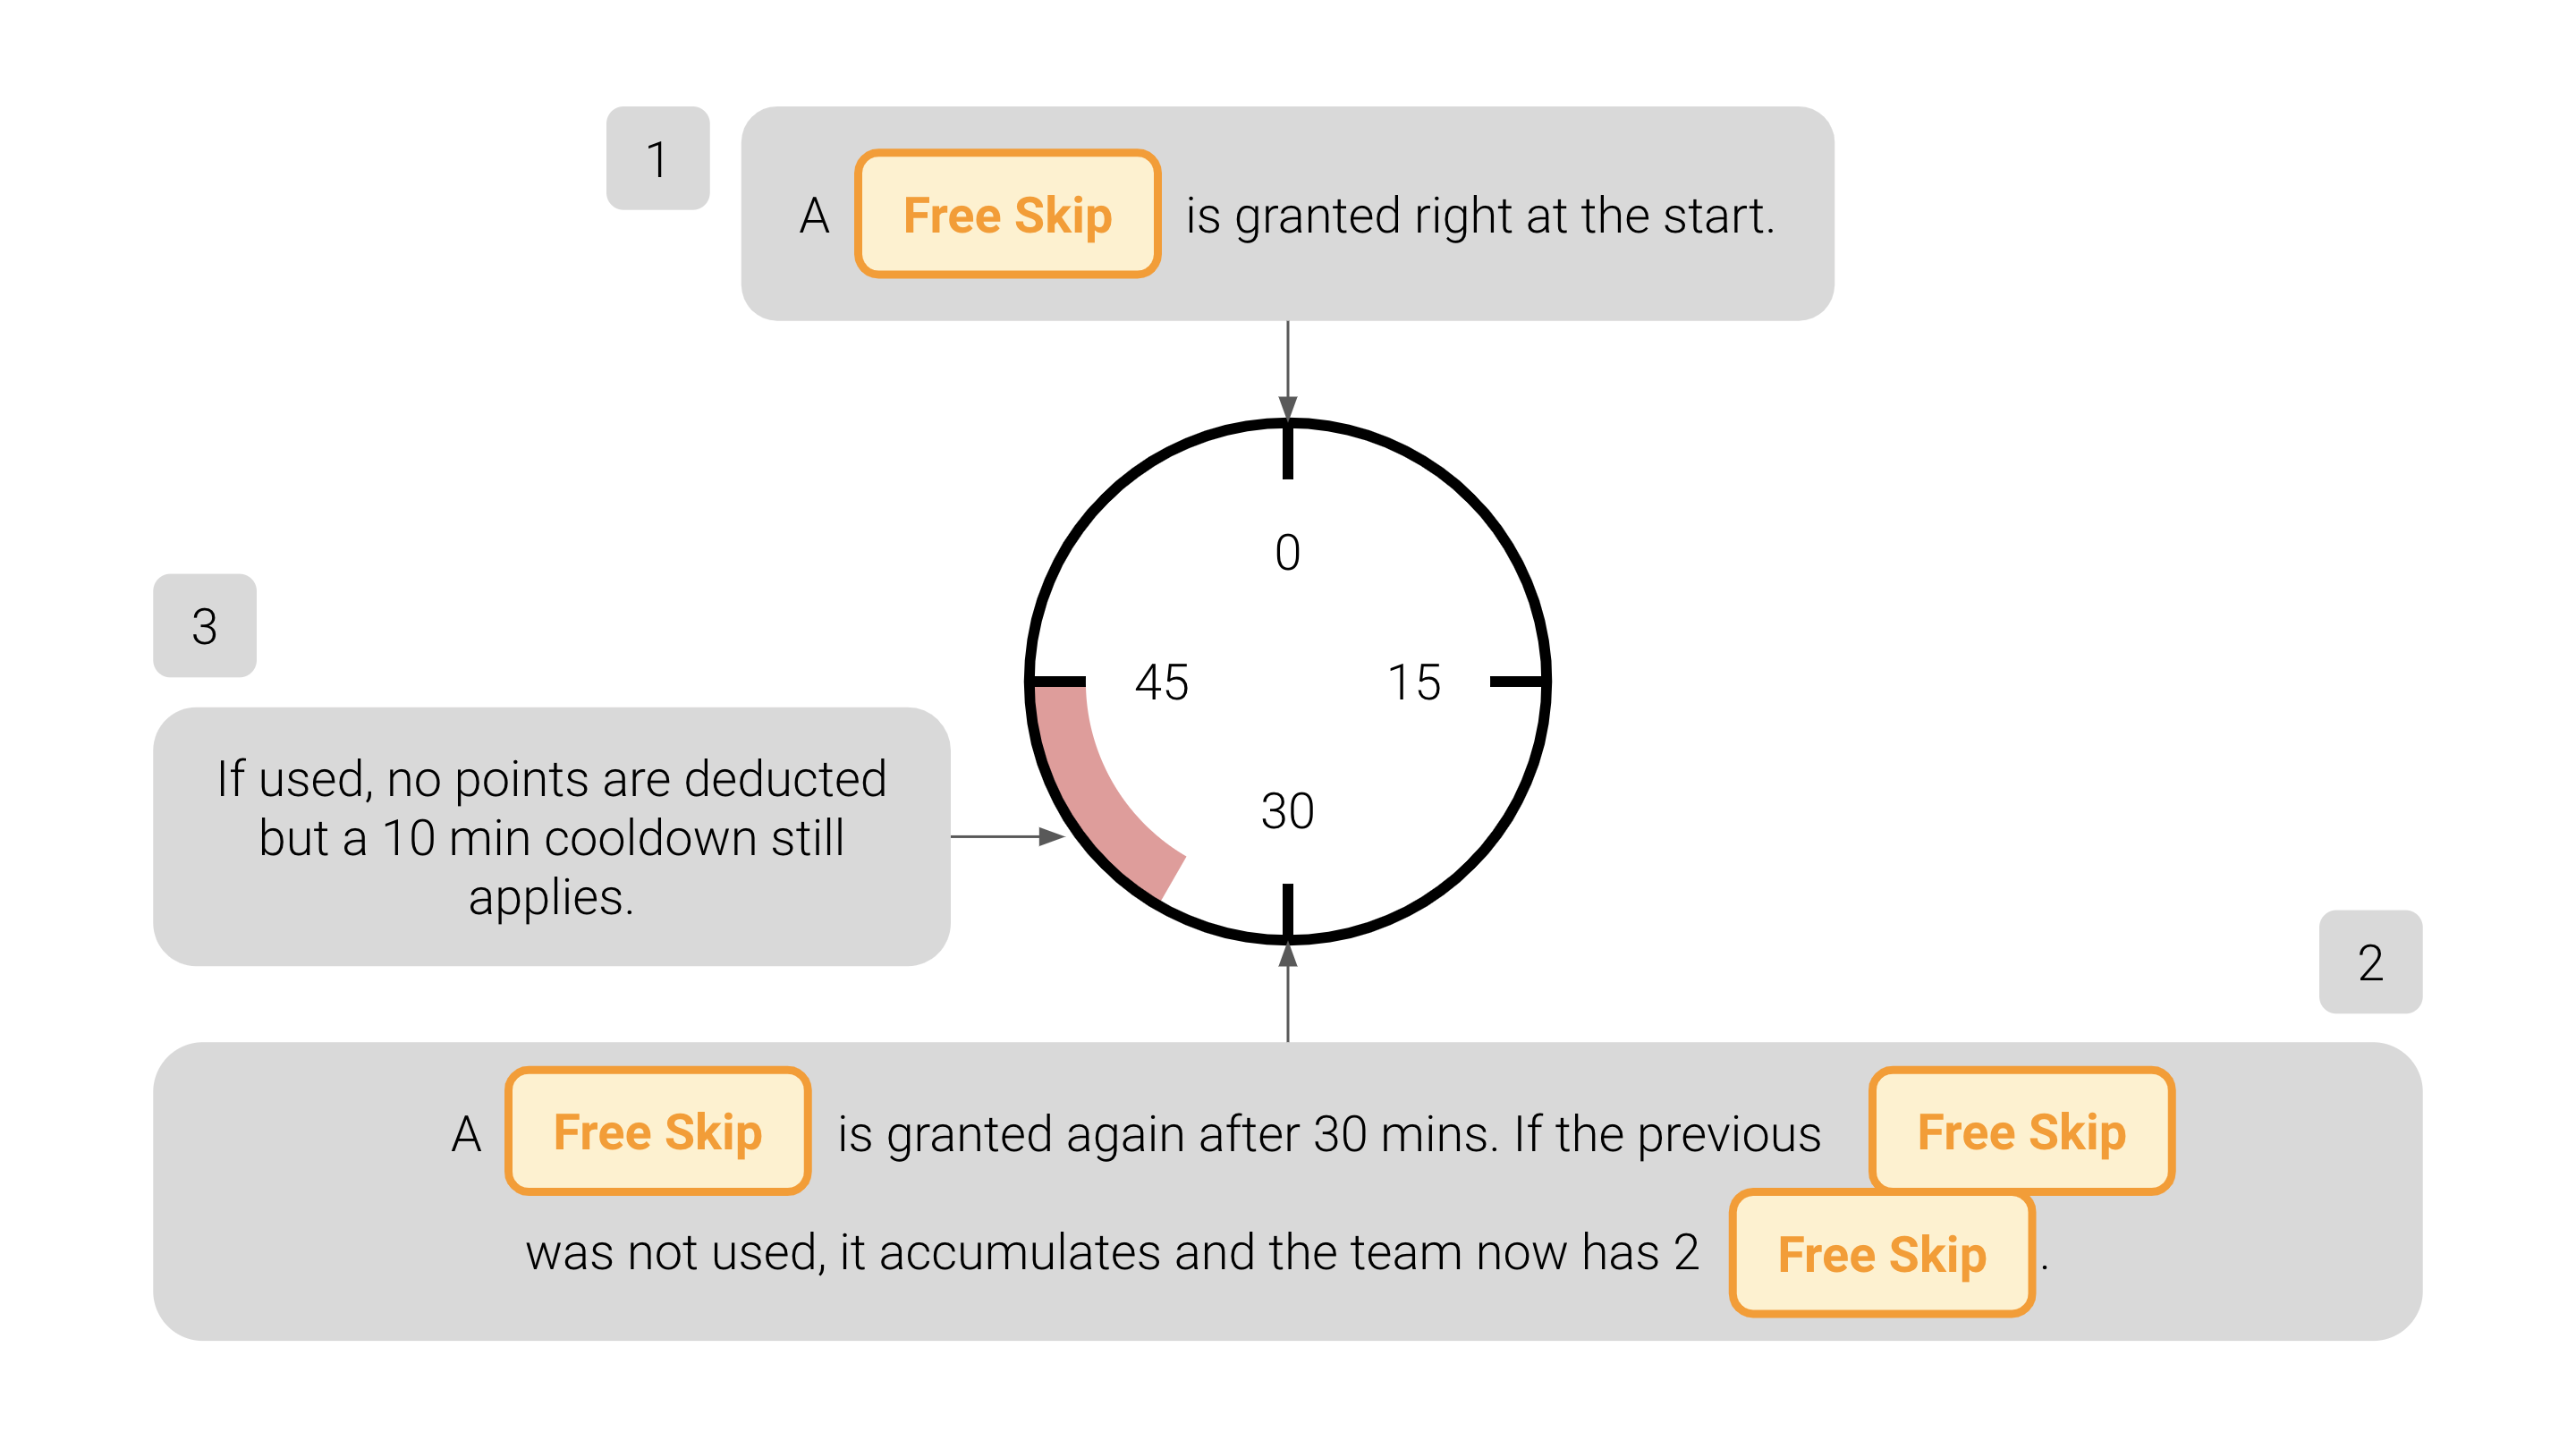The width and height of the screenshot is (2576, 1449).
Task: Click the top tick mark of the clock
Action: (1287, 452)
